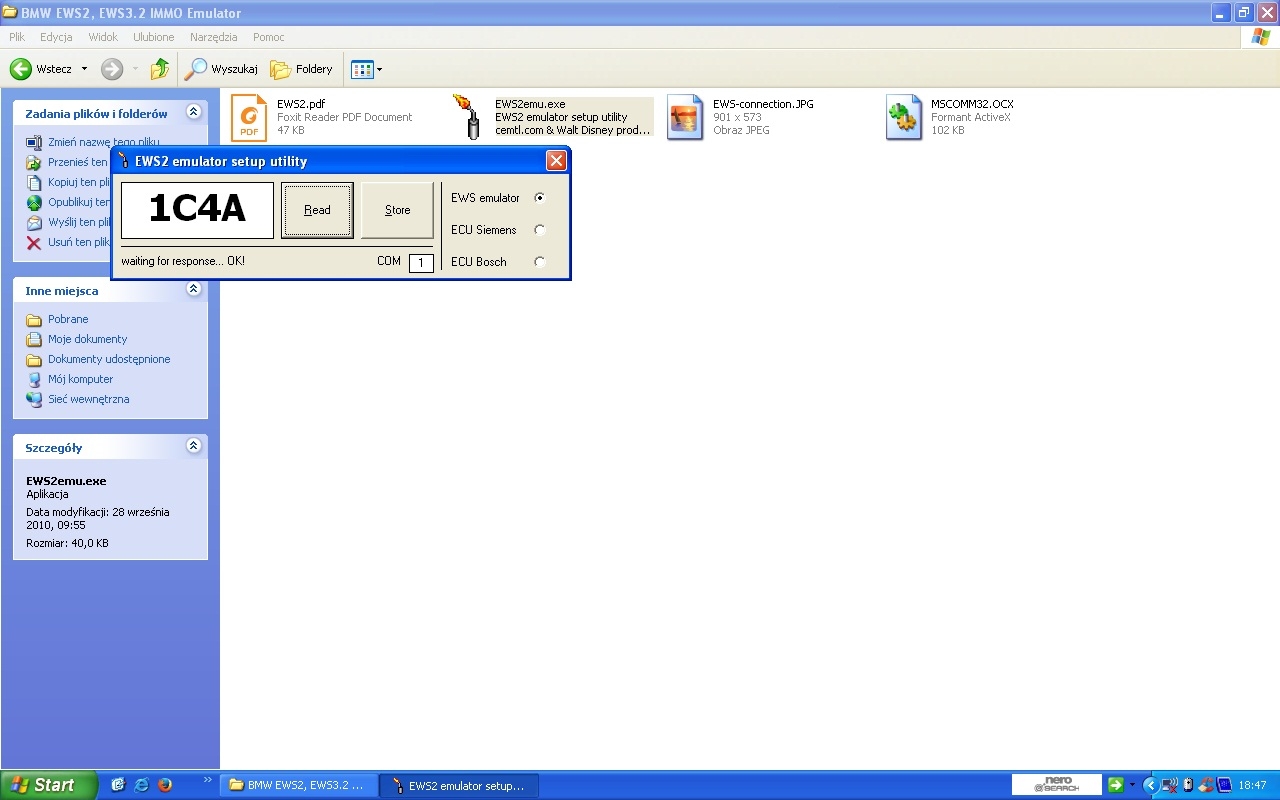Select the EWS emulator radio option
Image resolution: width=1280 pixels, height=800 pixels.
coord(540,198)
